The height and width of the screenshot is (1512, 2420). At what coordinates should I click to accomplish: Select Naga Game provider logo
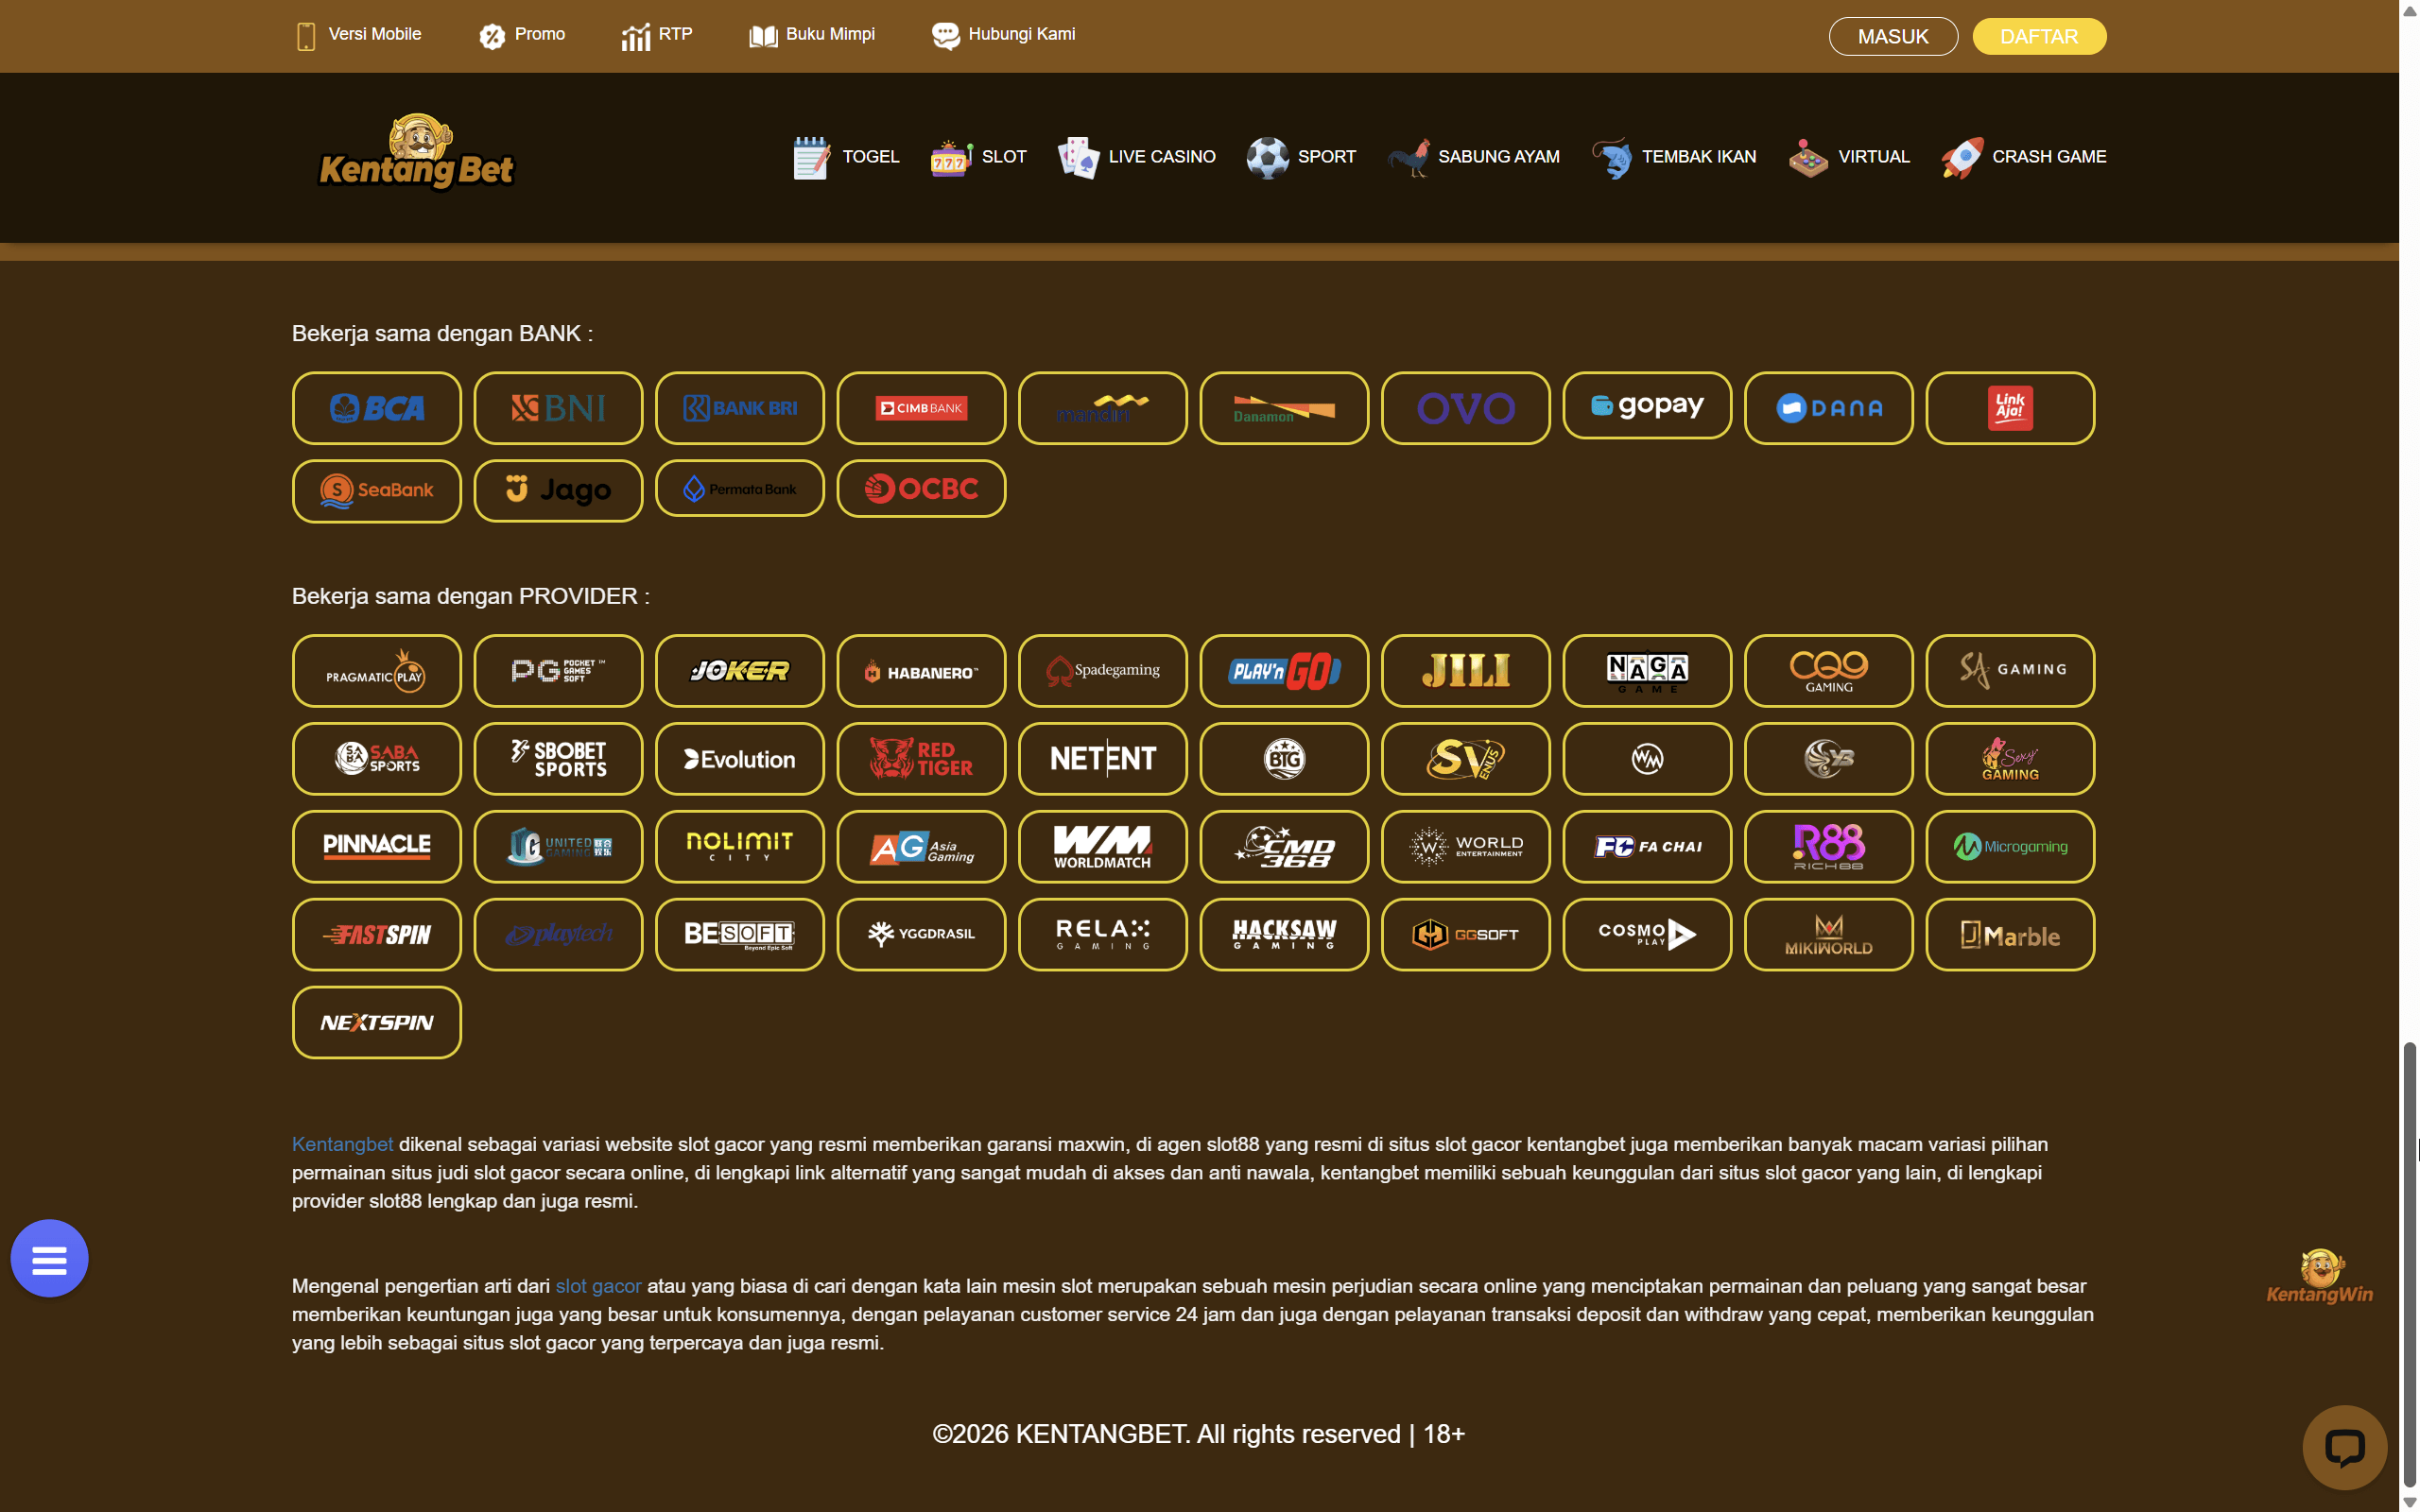(1647, 671)
